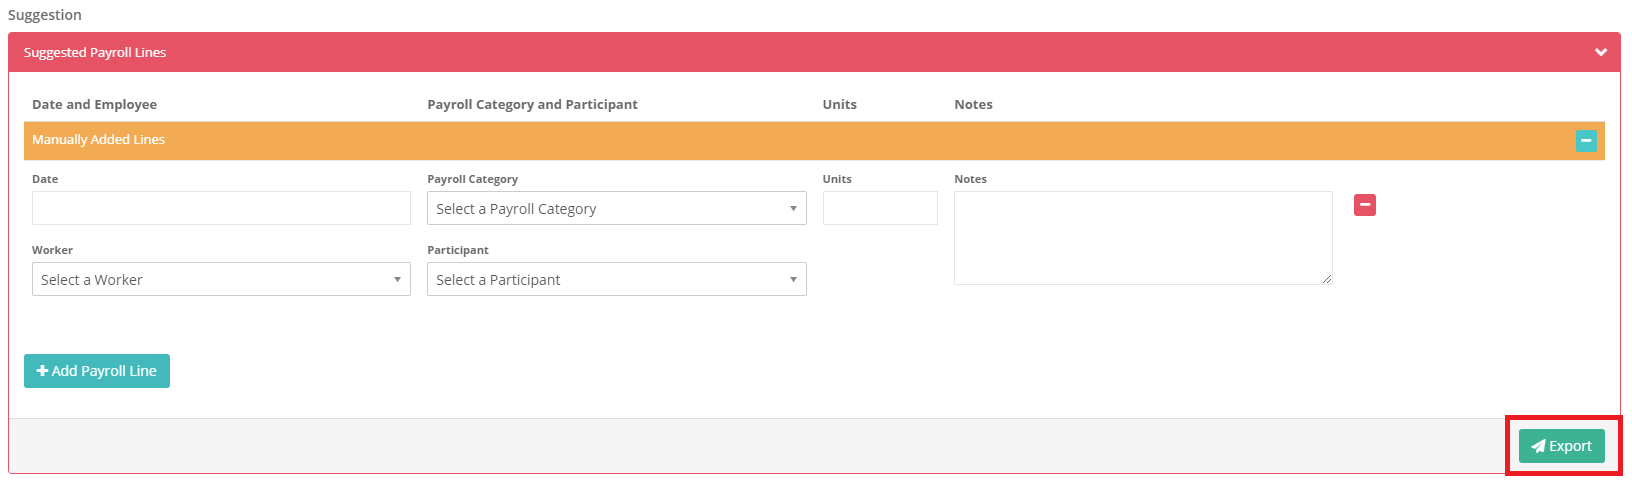Click the Notes textarea resize handle
Image resolution: width=1632 pixels, height=490 pixels.
1327,279
